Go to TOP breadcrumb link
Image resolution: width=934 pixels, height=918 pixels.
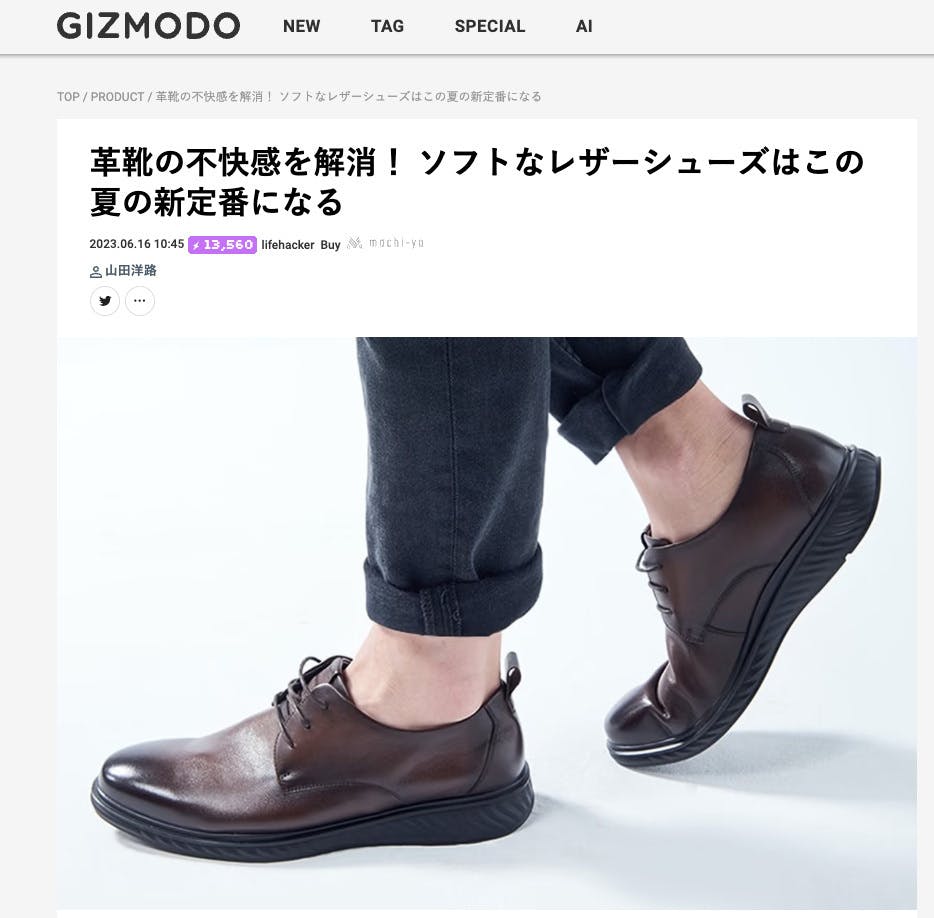(x=68, y=97)
